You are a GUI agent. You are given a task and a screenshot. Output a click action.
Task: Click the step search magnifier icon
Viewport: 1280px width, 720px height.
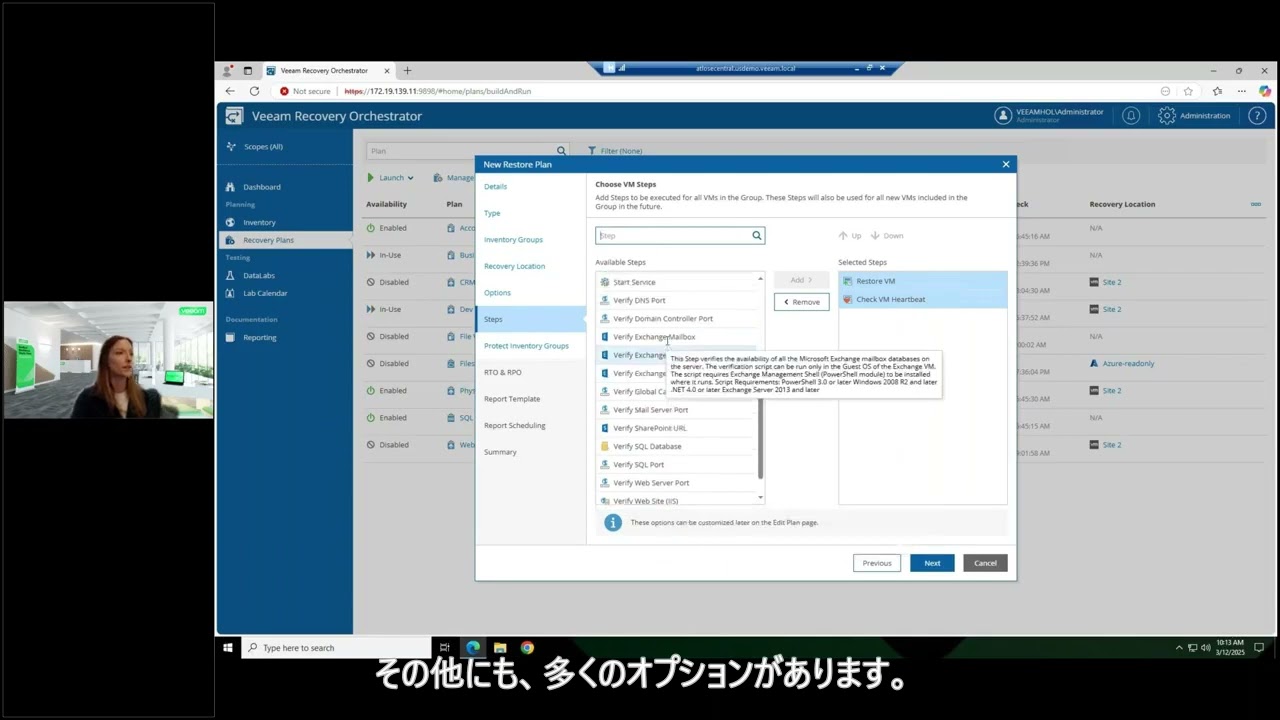click(x=757, y=236)
